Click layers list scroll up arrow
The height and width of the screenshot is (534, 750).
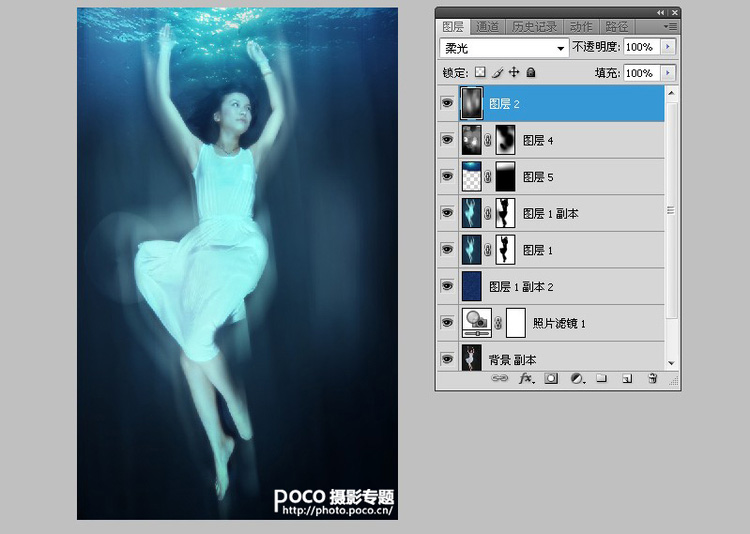(x=671, y=93)
